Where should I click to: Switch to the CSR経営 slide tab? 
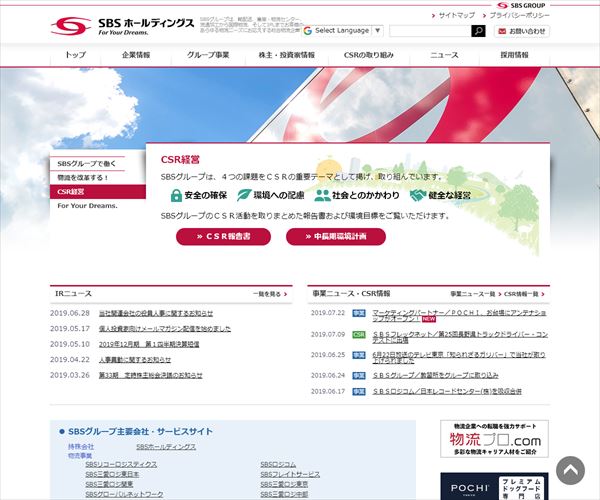[98, 192]
